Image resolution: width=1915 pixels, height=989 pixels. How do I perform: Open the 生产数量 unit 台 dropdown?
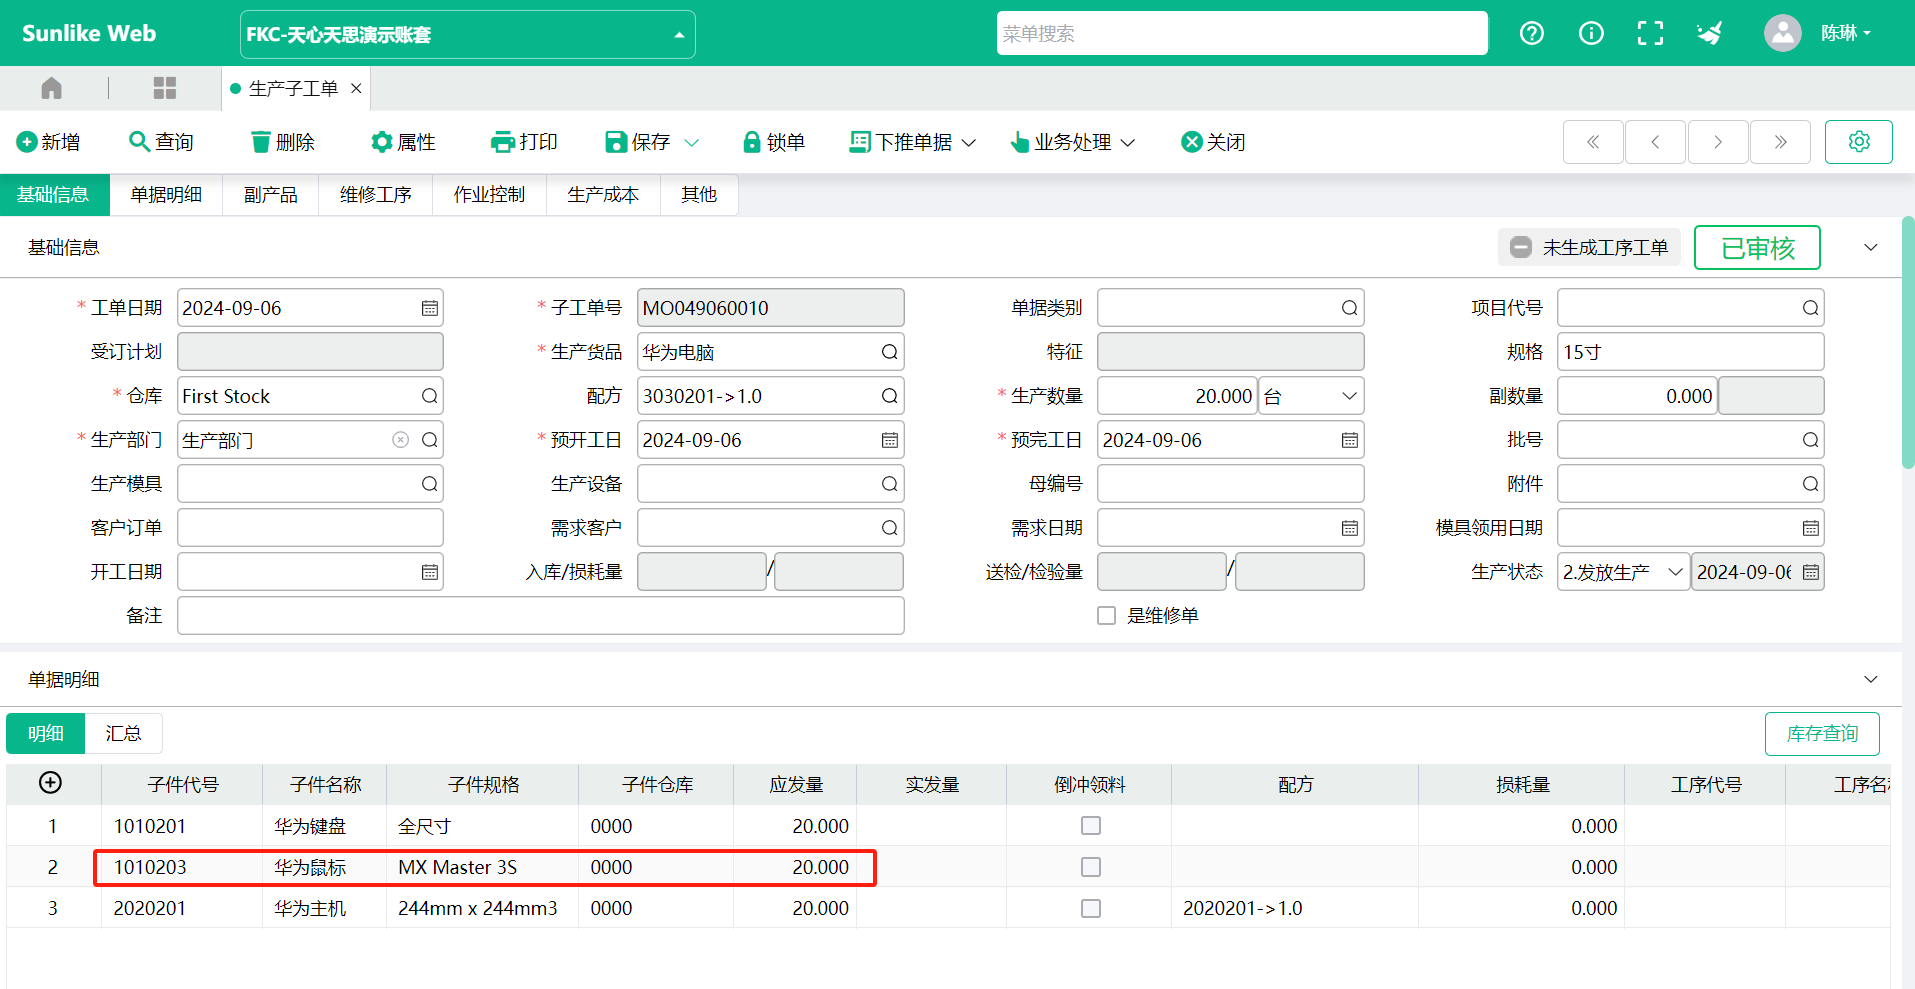1311,396
